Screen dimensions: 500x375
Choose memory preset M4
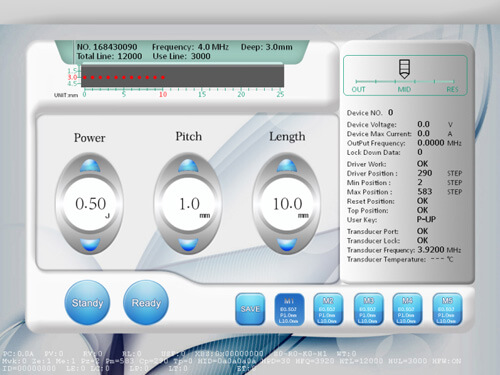[407, 309]
